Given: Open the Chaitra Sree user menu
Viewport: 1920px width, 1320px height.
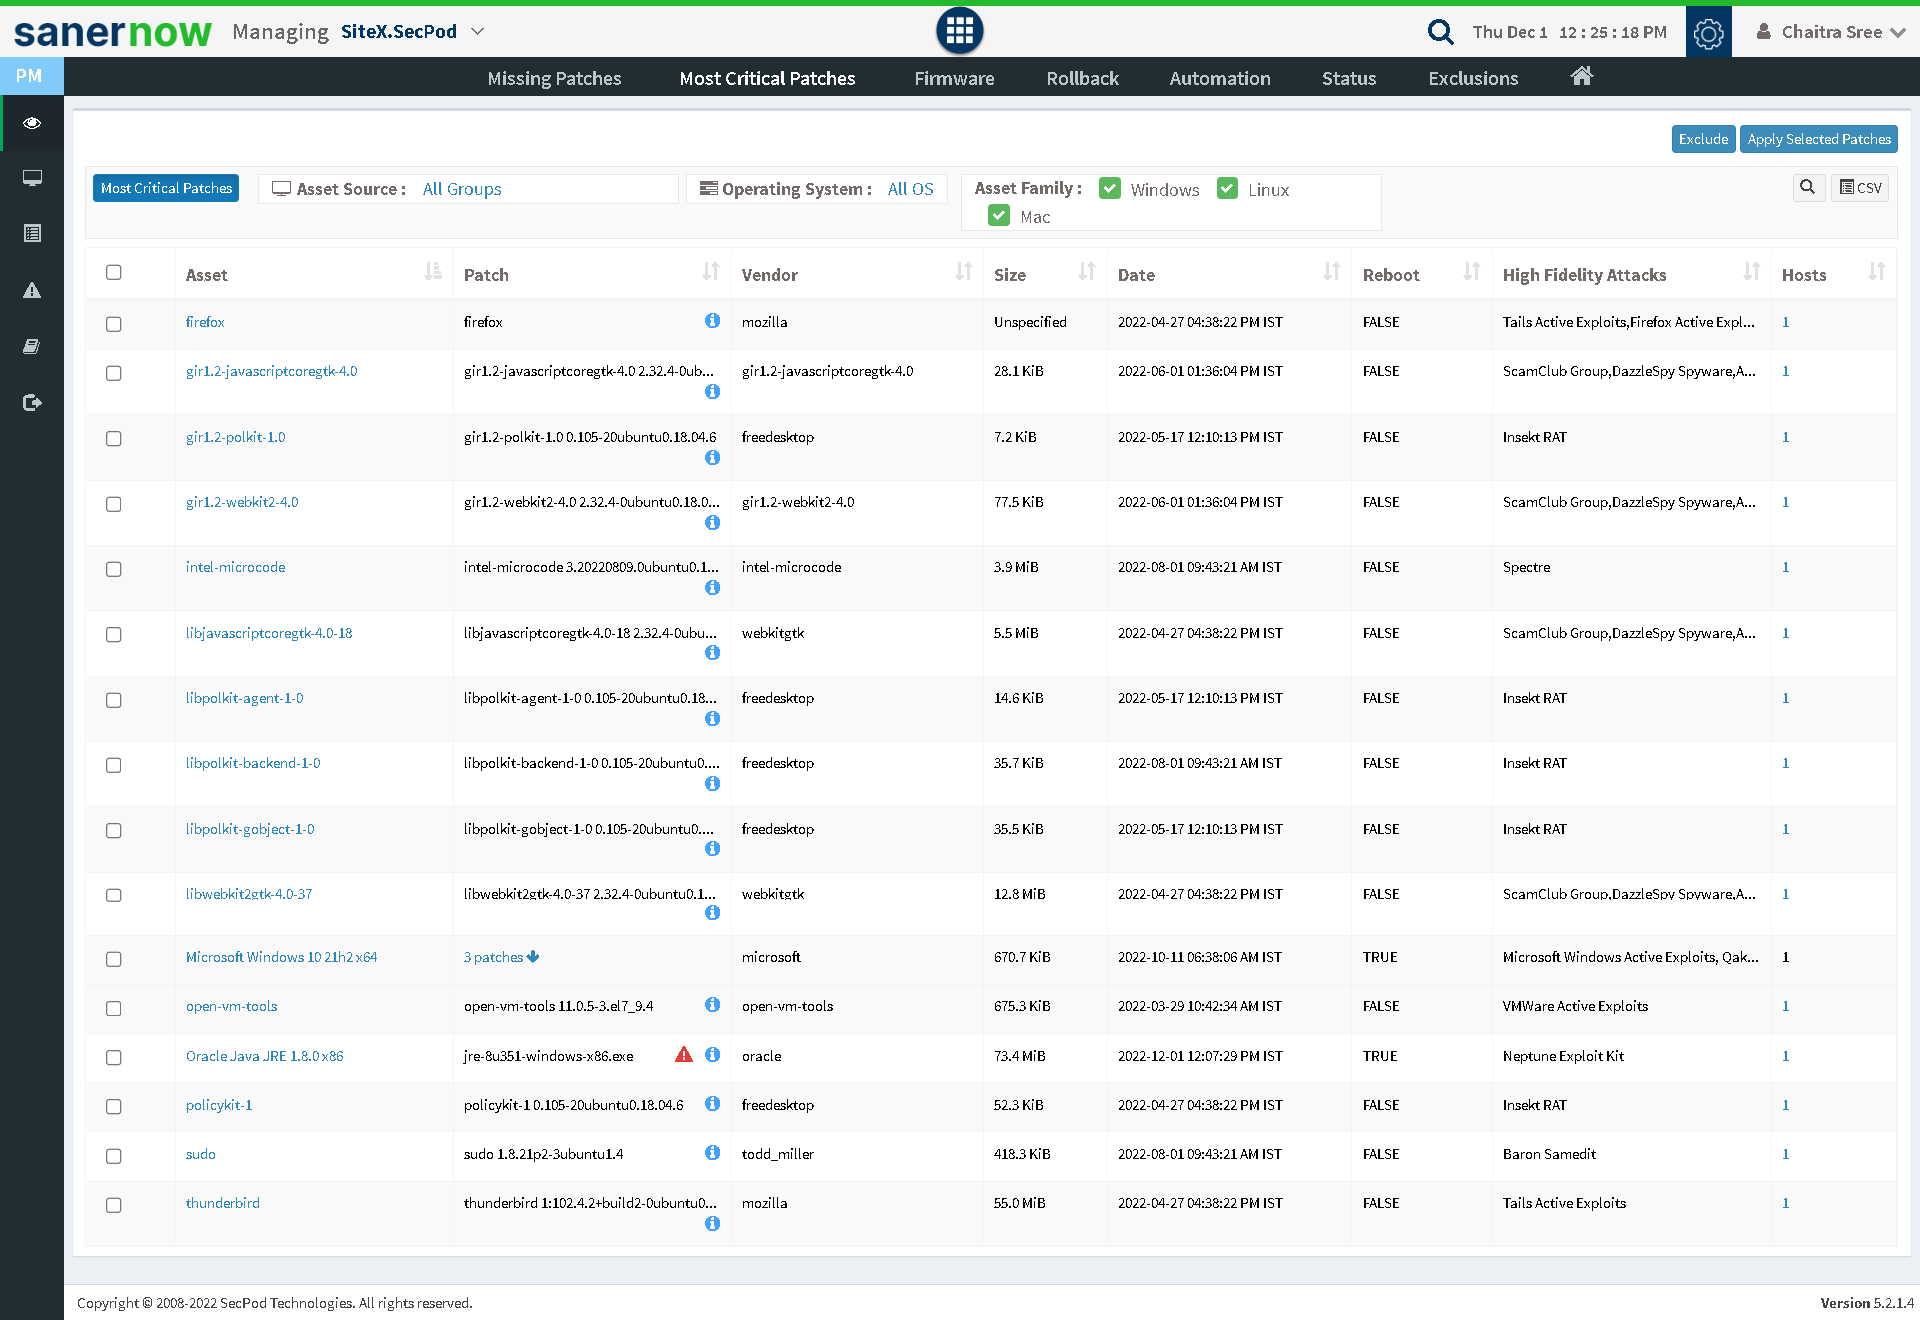Looking at the screenshot, I should (x=1830, y=32).
